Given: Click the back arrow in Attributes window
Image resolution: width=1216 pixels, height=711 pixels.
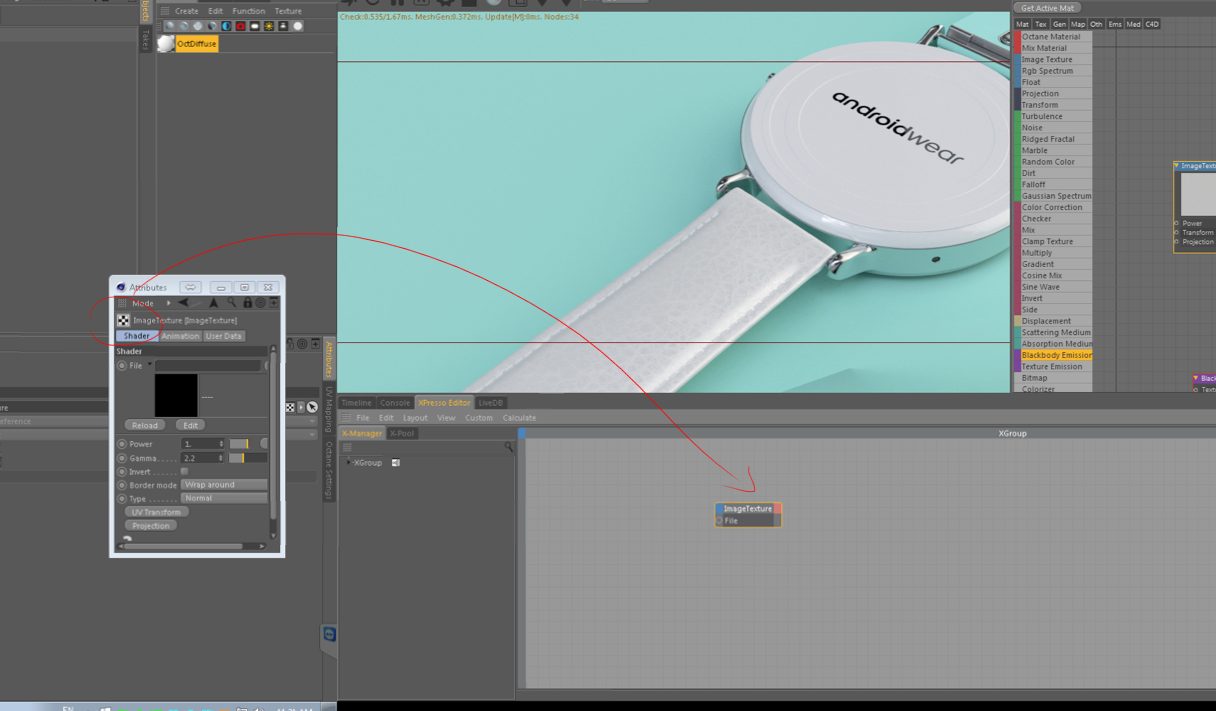Looking at the screenshot, I should 183,303.
